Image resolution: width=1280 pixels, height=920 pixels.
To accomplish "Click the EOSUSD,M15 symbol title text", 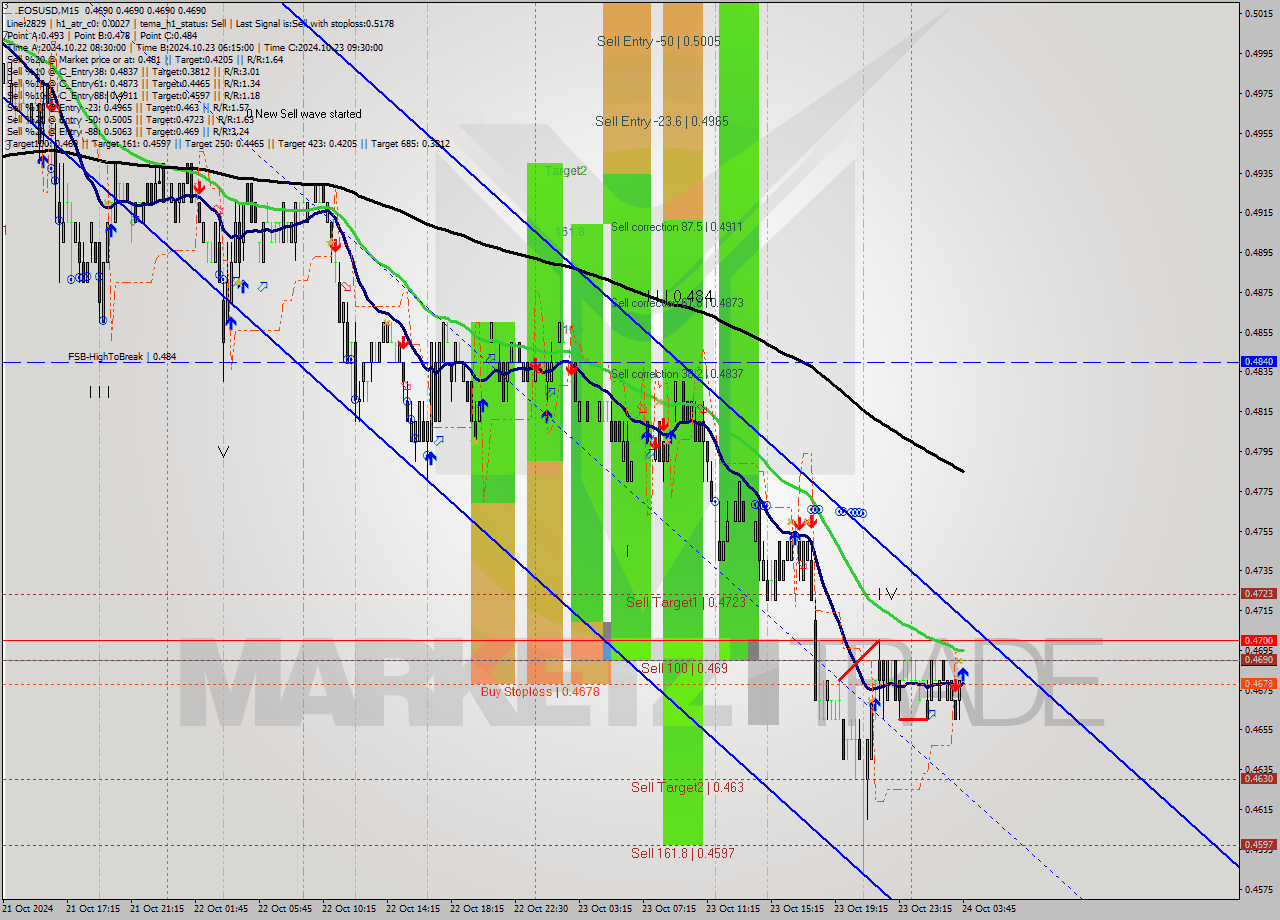I will [x=48, y=10].
